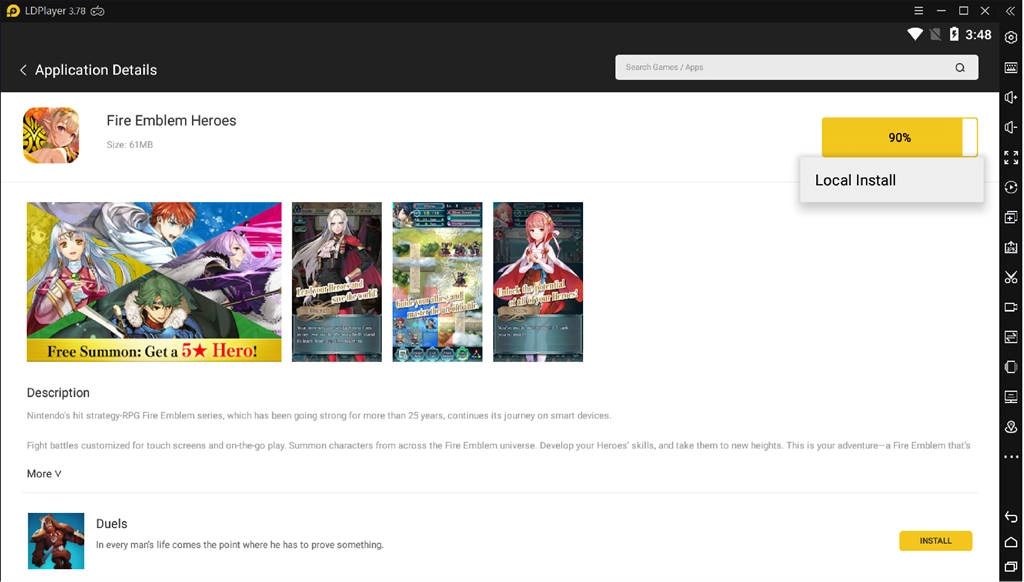Open Free Summon banner screenshot
Viewport: 1024px width, 582px height.
pyautogui.click(x=154, y=282)
